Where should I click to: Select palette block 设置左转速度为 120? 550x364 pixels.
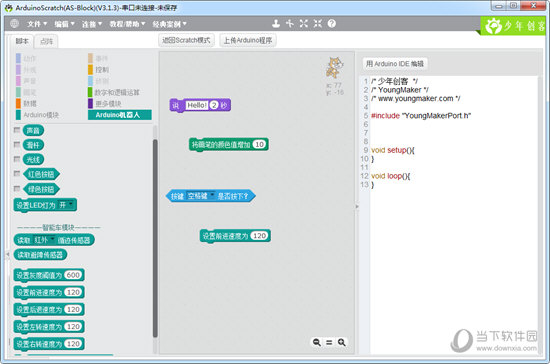pos(49,327)
